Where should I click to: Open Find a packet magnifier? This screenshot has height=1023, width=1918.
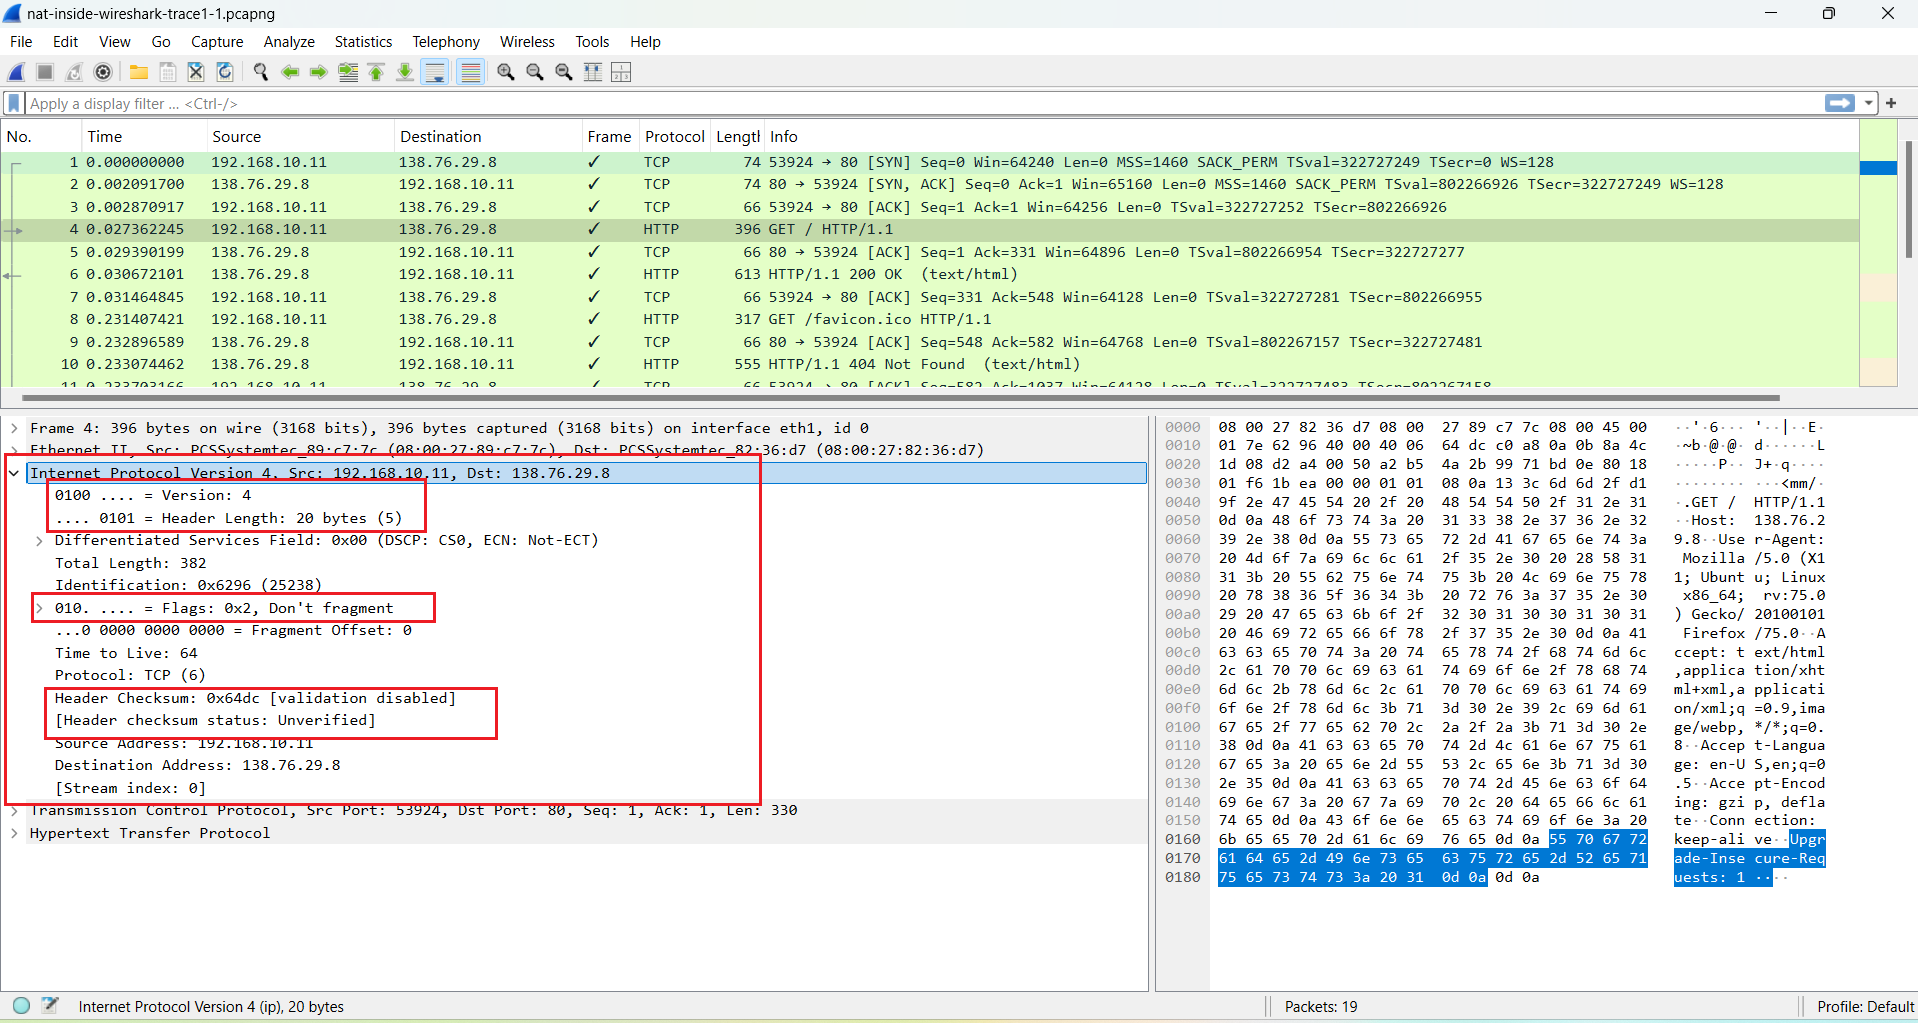click(x=261, y=72)
